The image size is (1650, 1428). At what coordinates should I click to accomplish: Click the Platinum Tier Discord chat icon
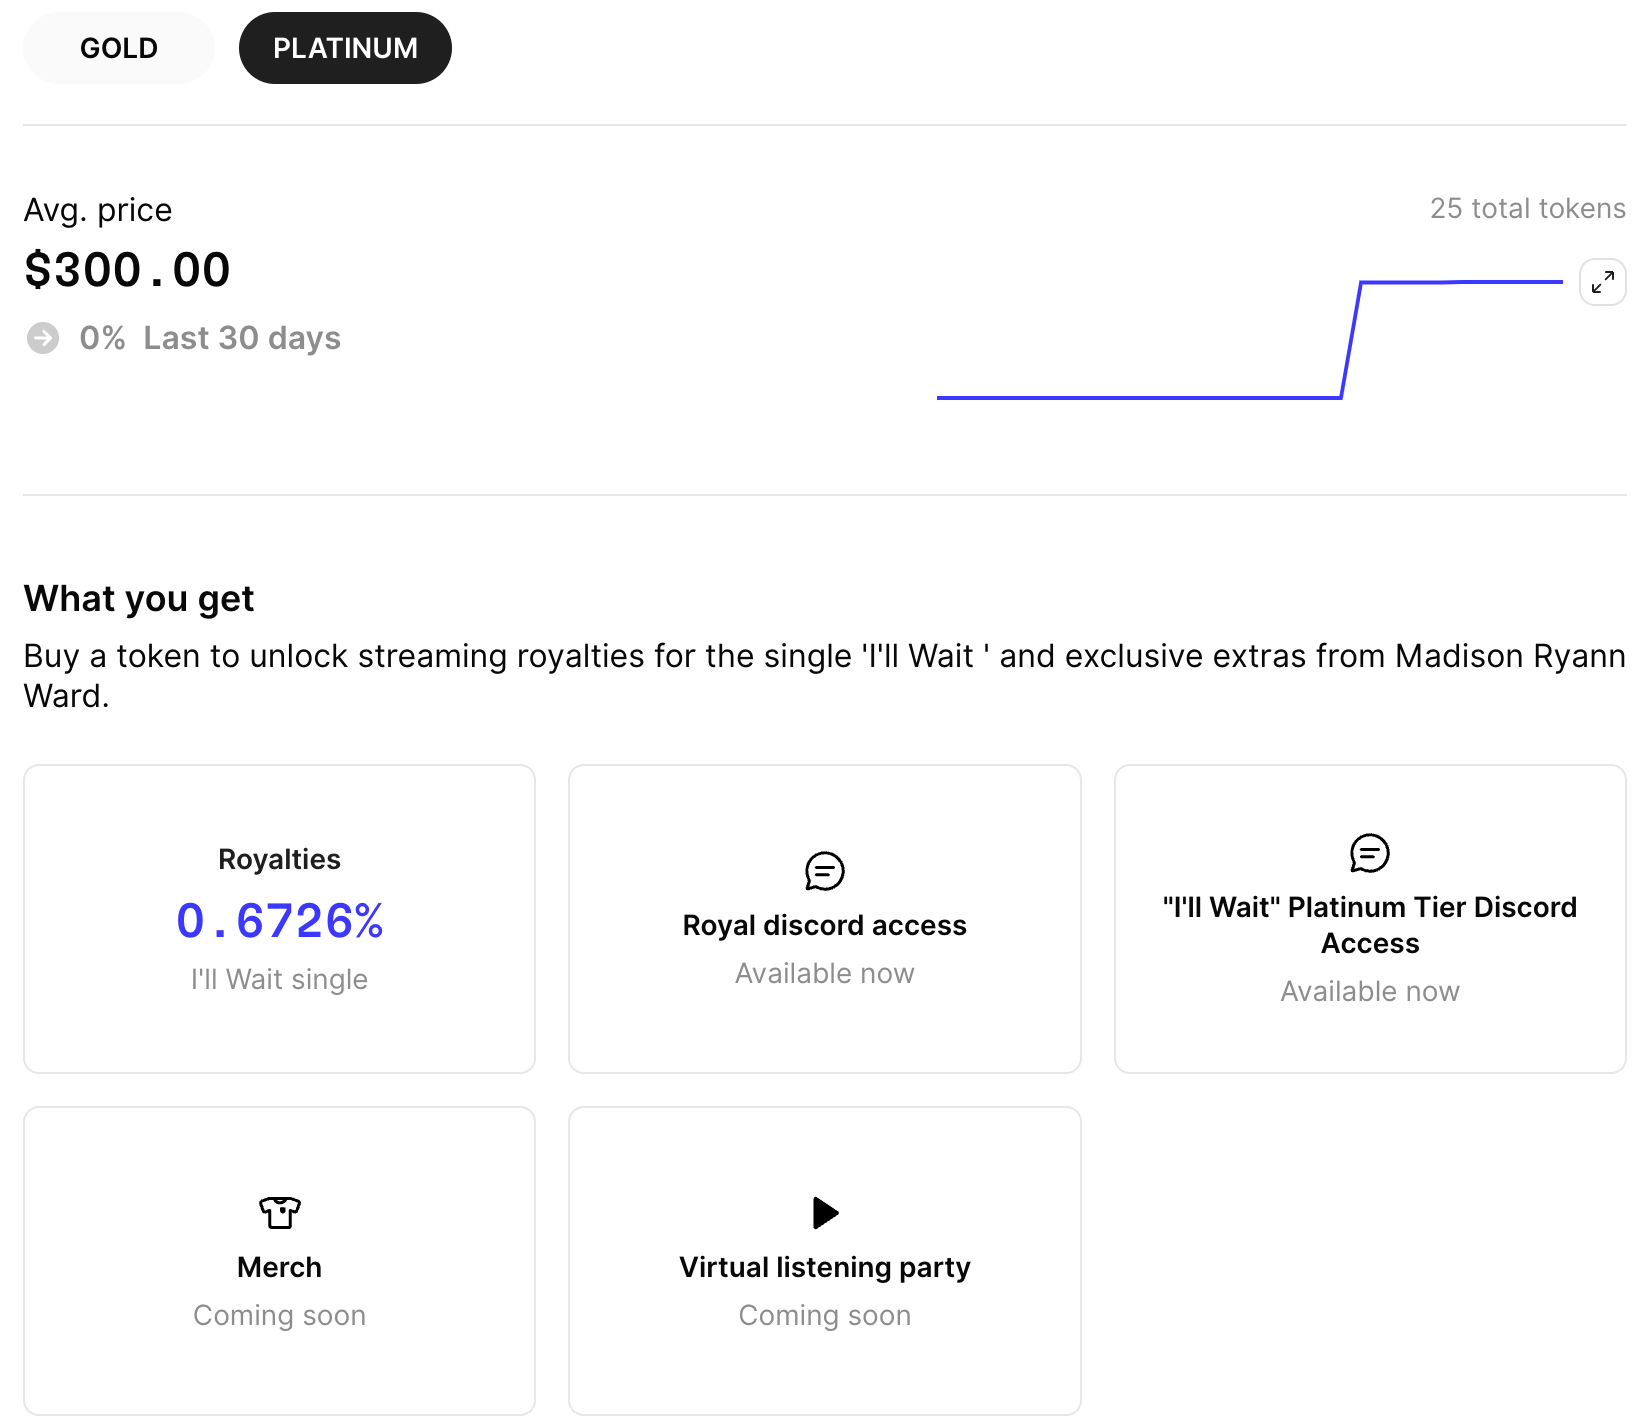(x=1369, y=854)
